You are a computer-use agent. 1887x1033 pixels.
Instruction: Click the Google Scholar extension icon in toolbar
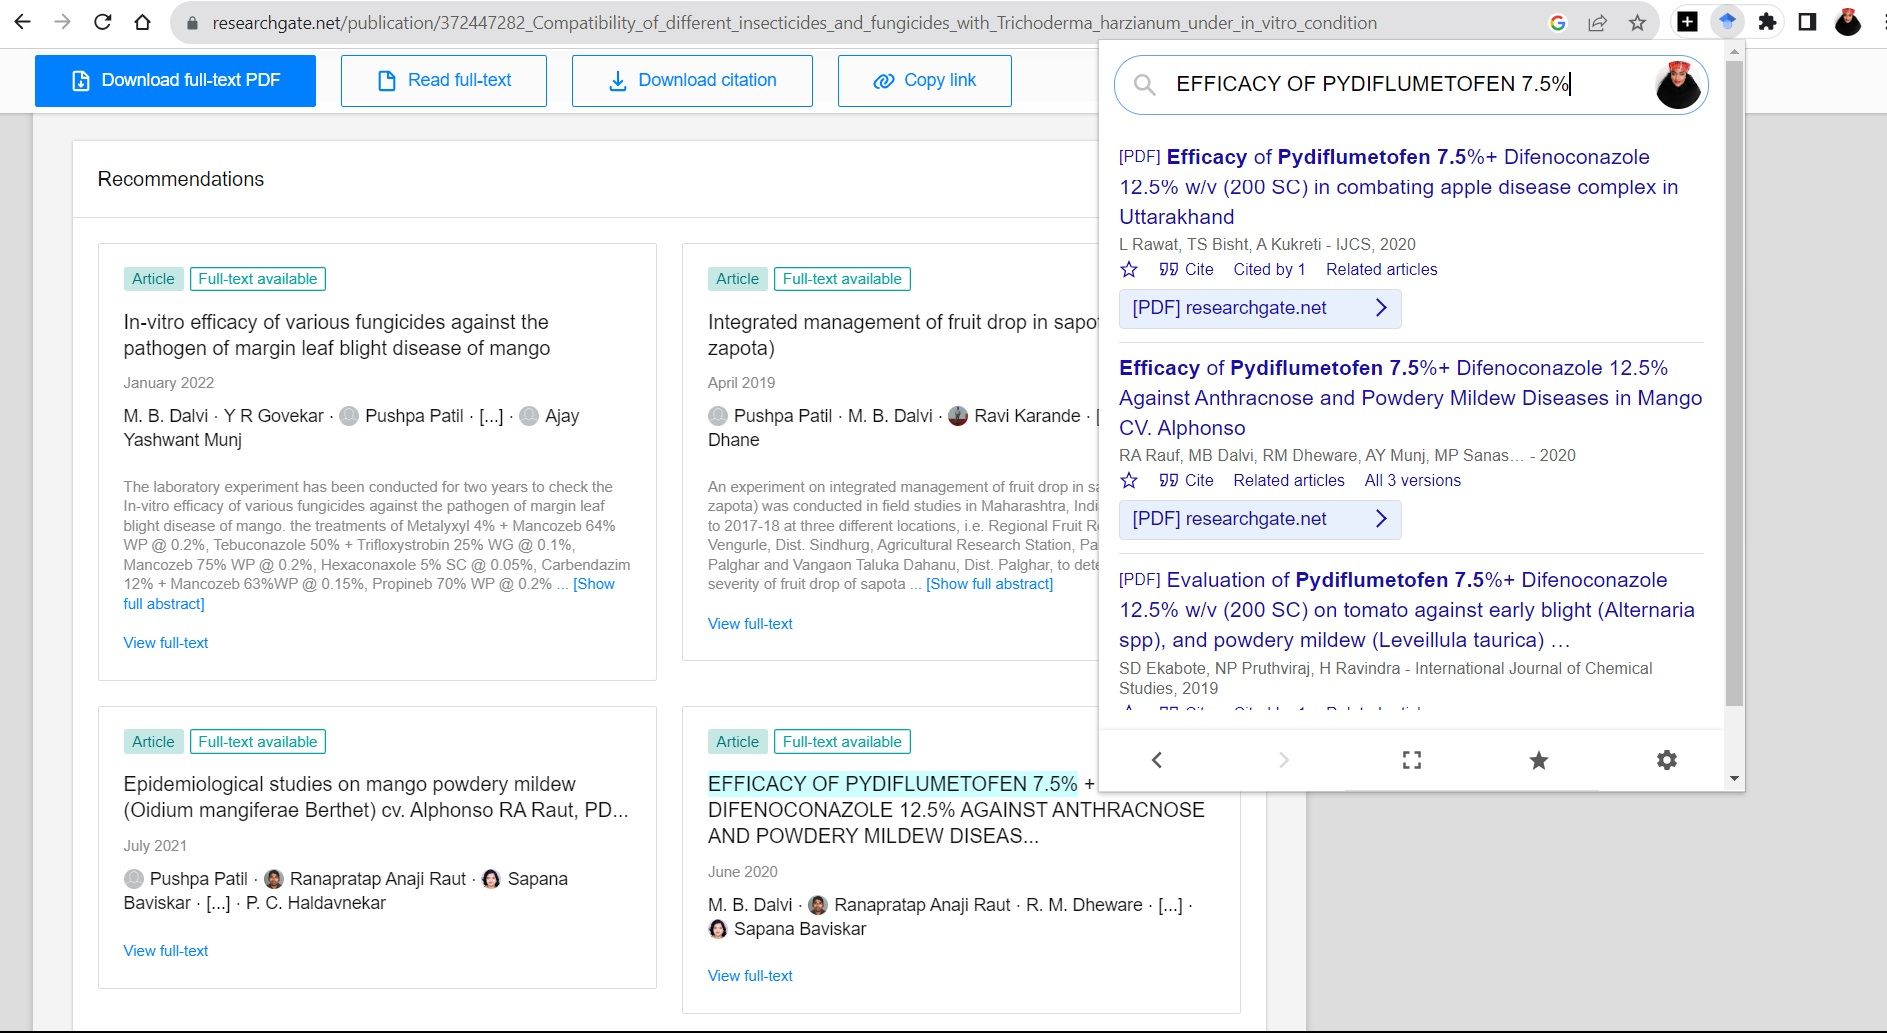[1728, 21]
